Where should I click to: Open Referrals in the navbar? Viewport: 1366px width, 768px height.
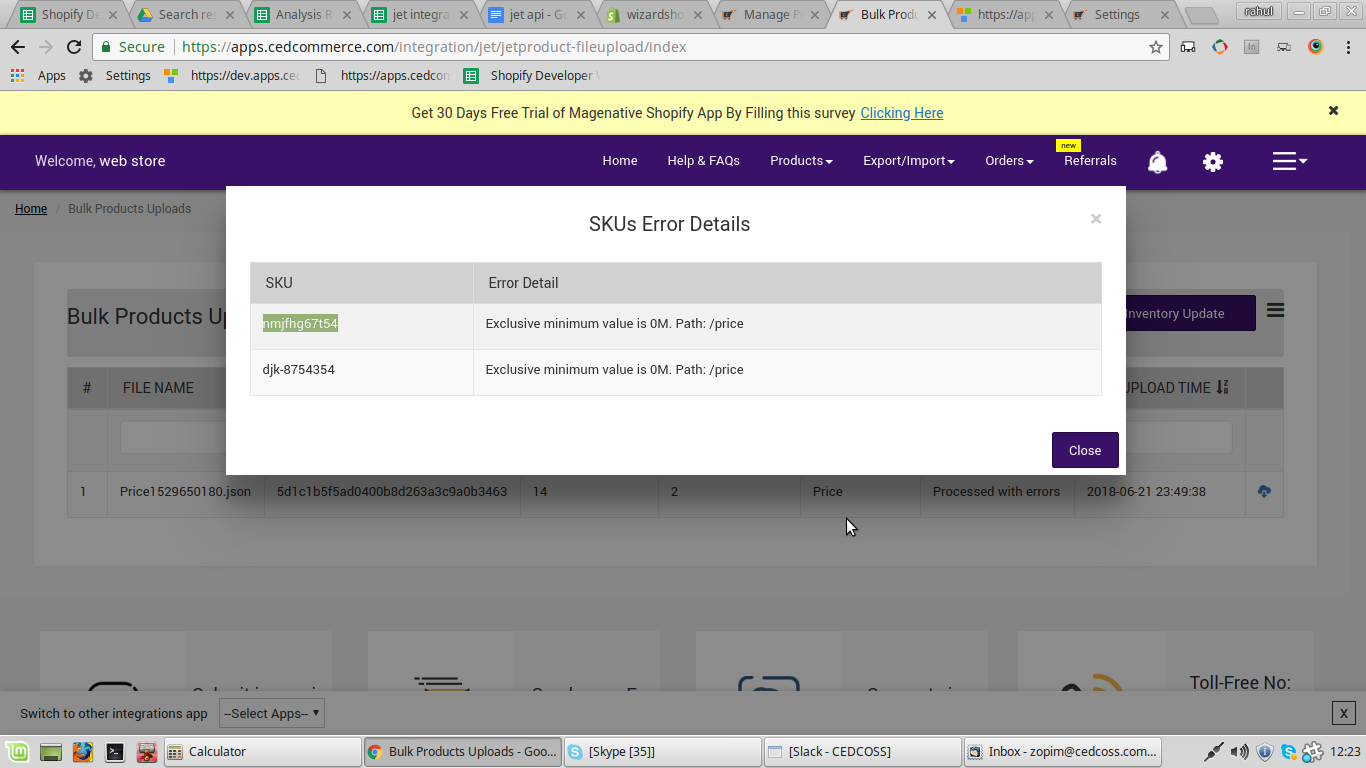(x=1090, y=161)
